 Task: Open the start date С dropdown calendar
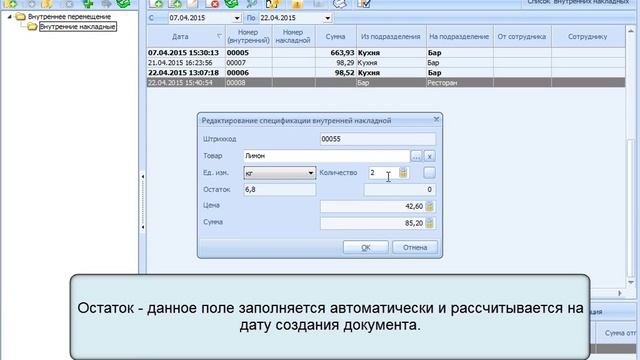pos(237,18)
